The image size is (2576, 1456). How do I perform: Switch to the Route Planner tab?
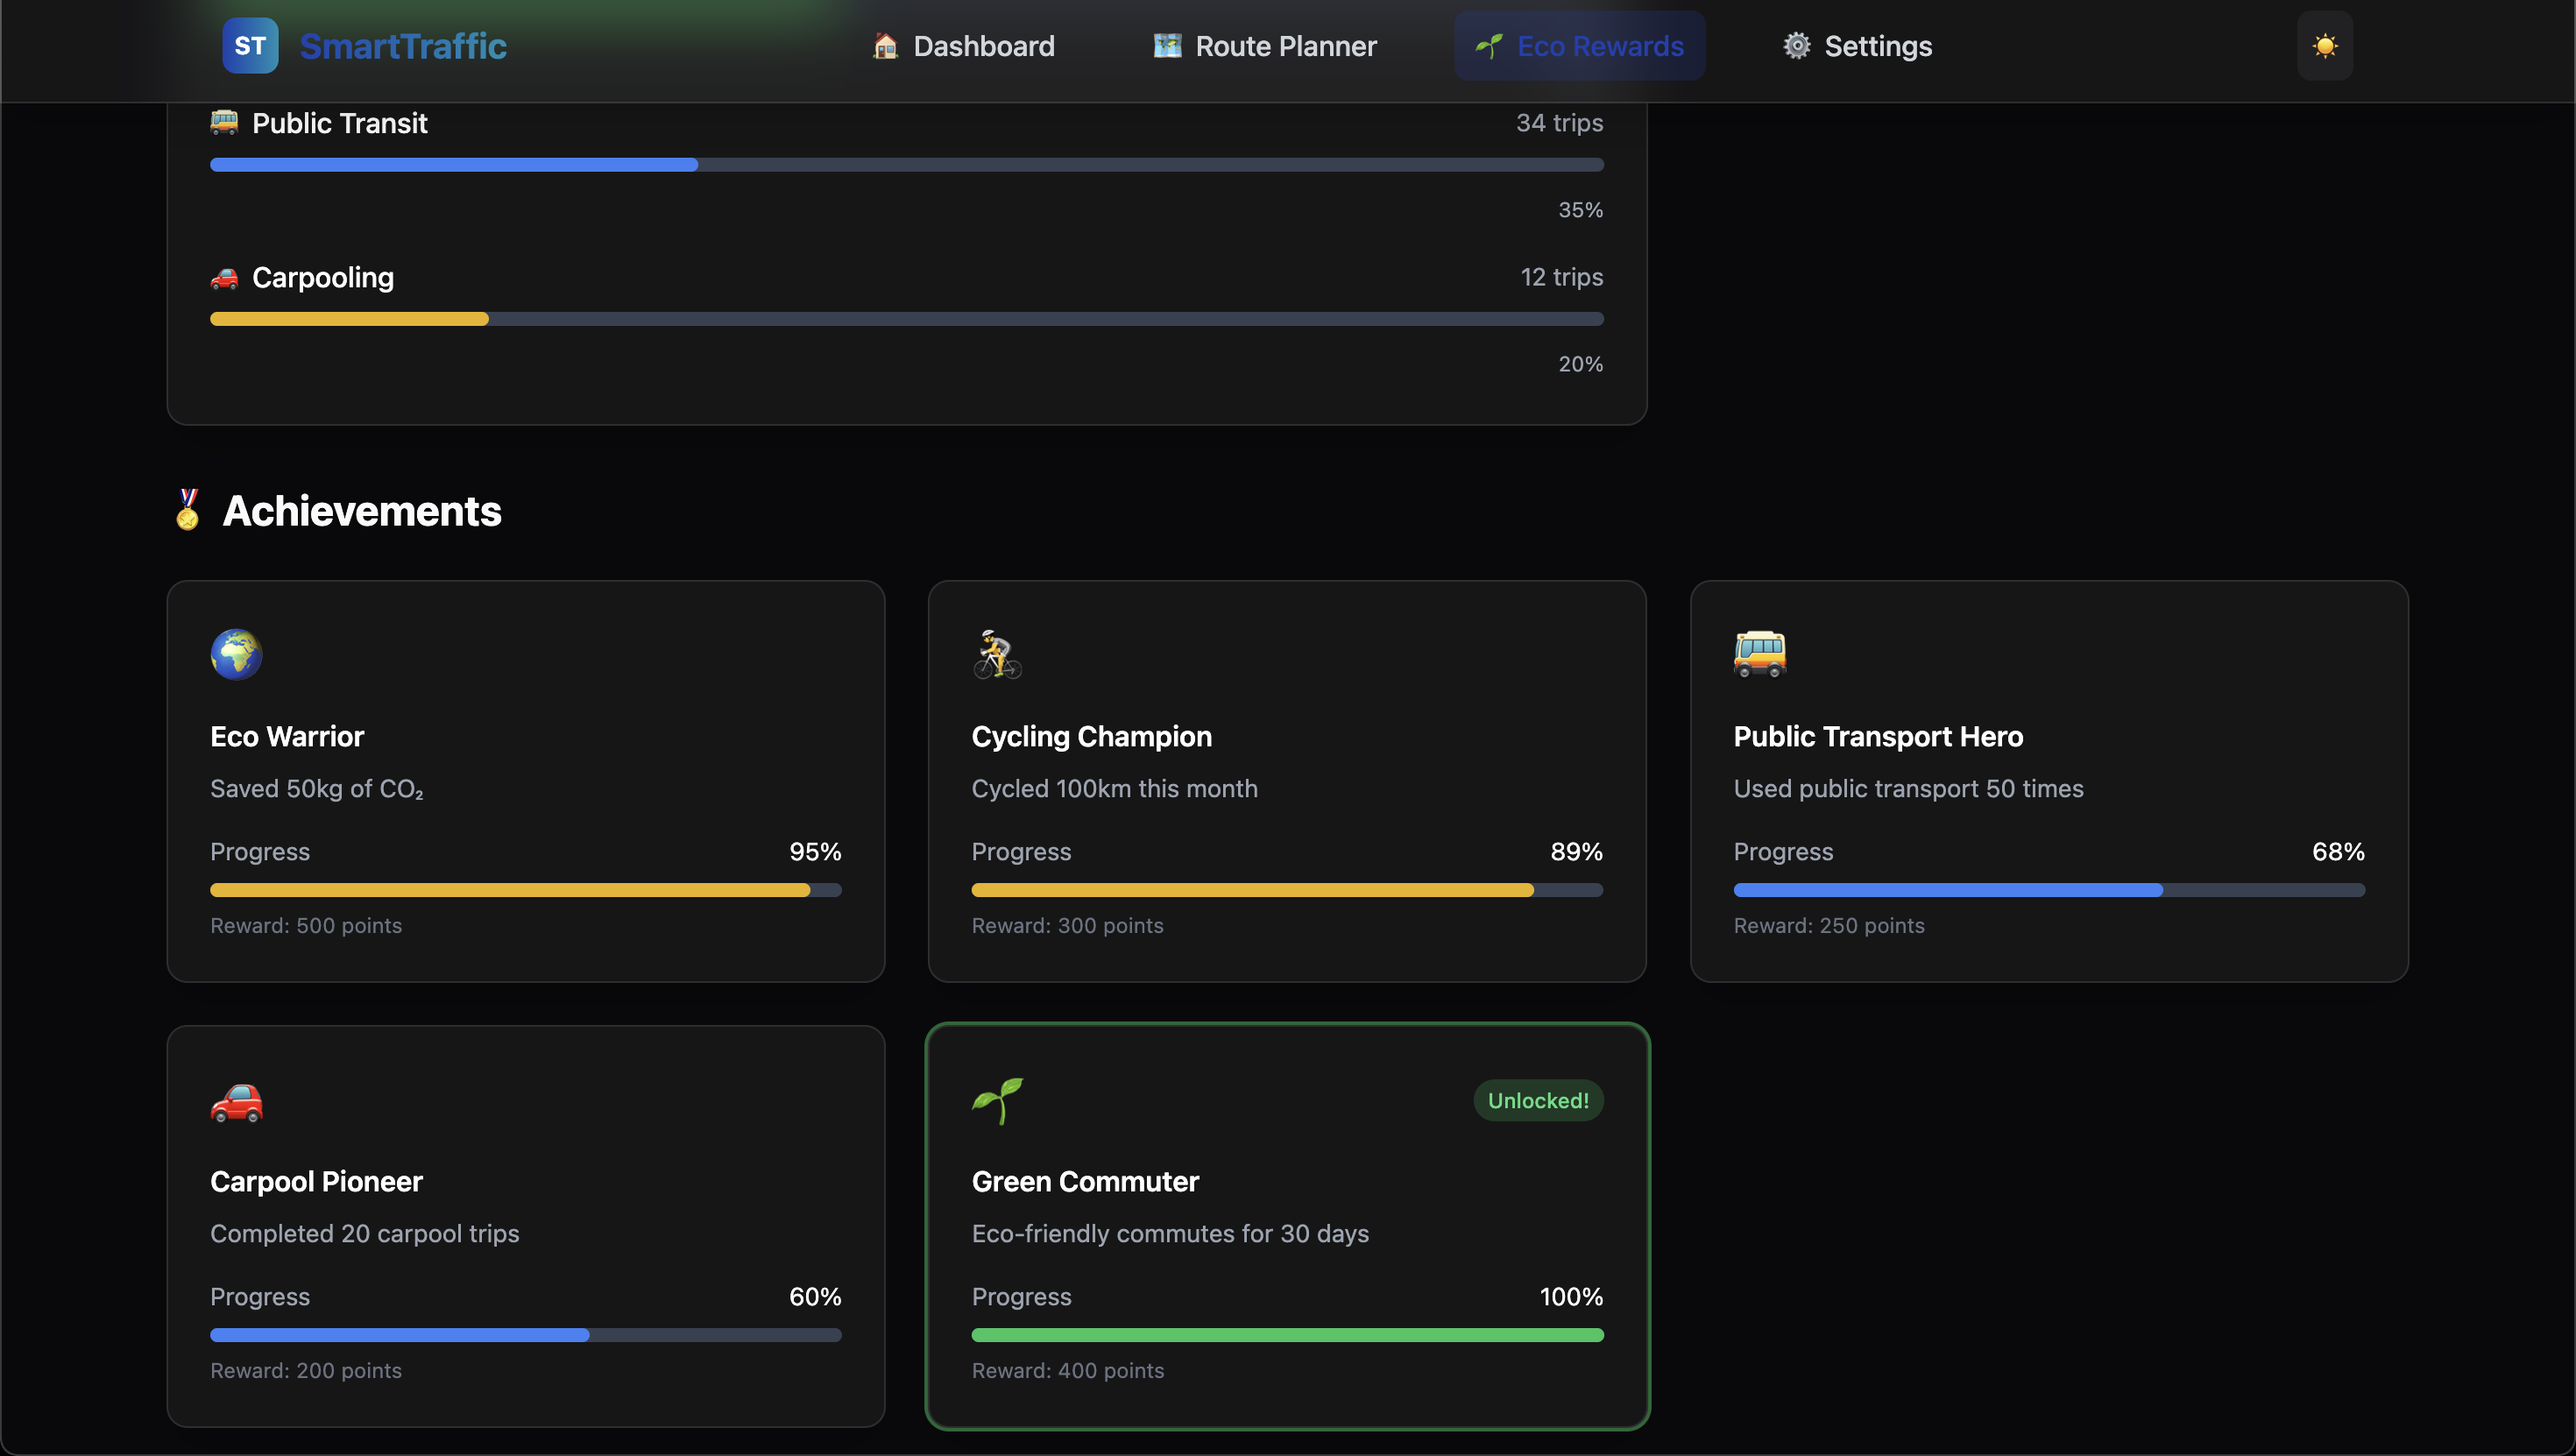(1265, 46)
